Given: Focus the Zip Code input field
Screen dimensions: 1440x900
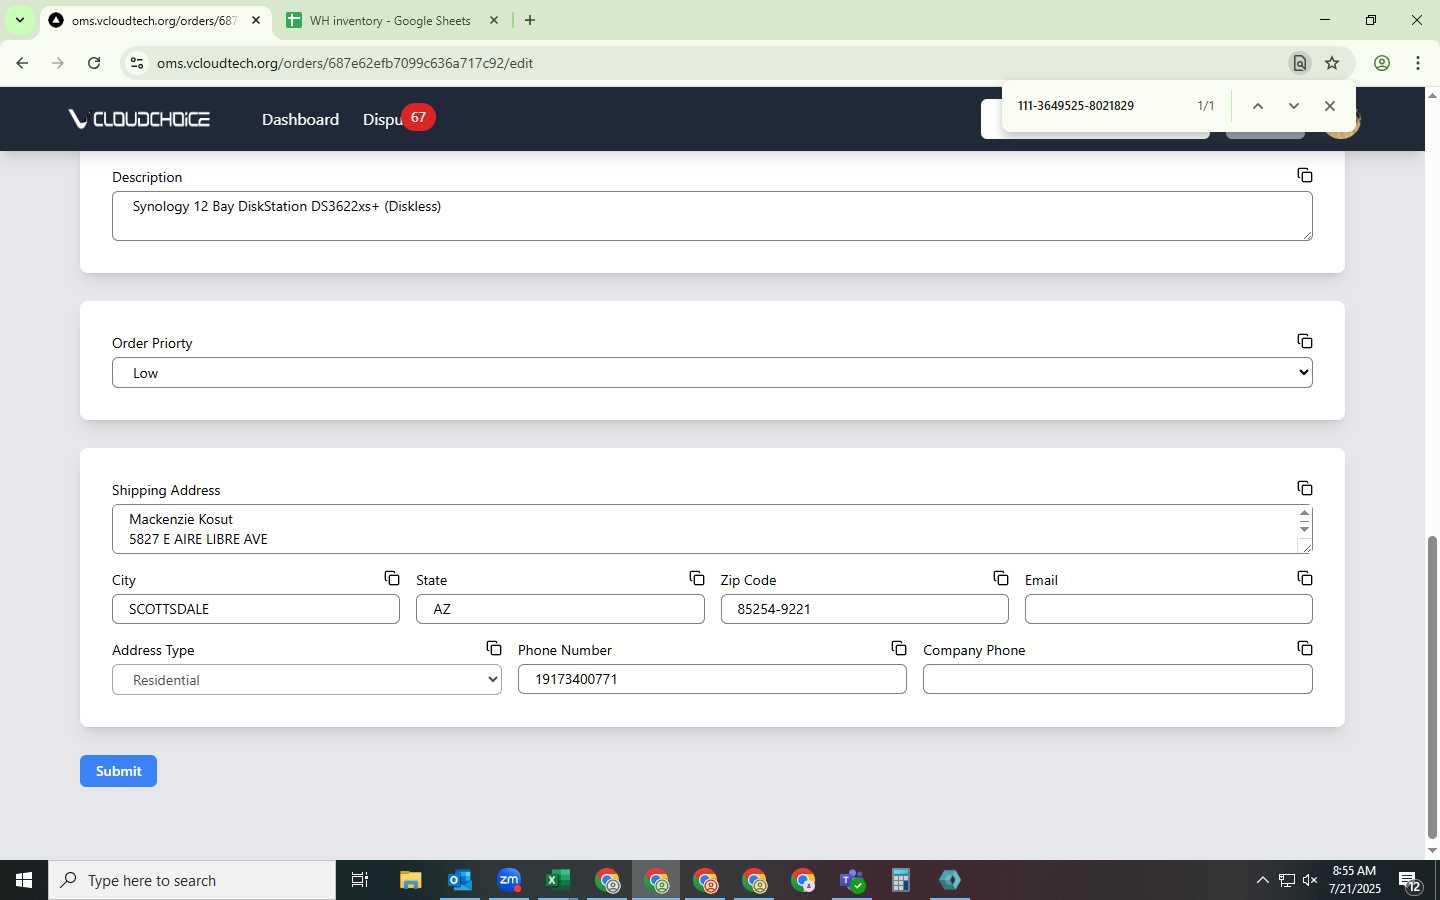Looking at the screenshot, I should (864, 609).
